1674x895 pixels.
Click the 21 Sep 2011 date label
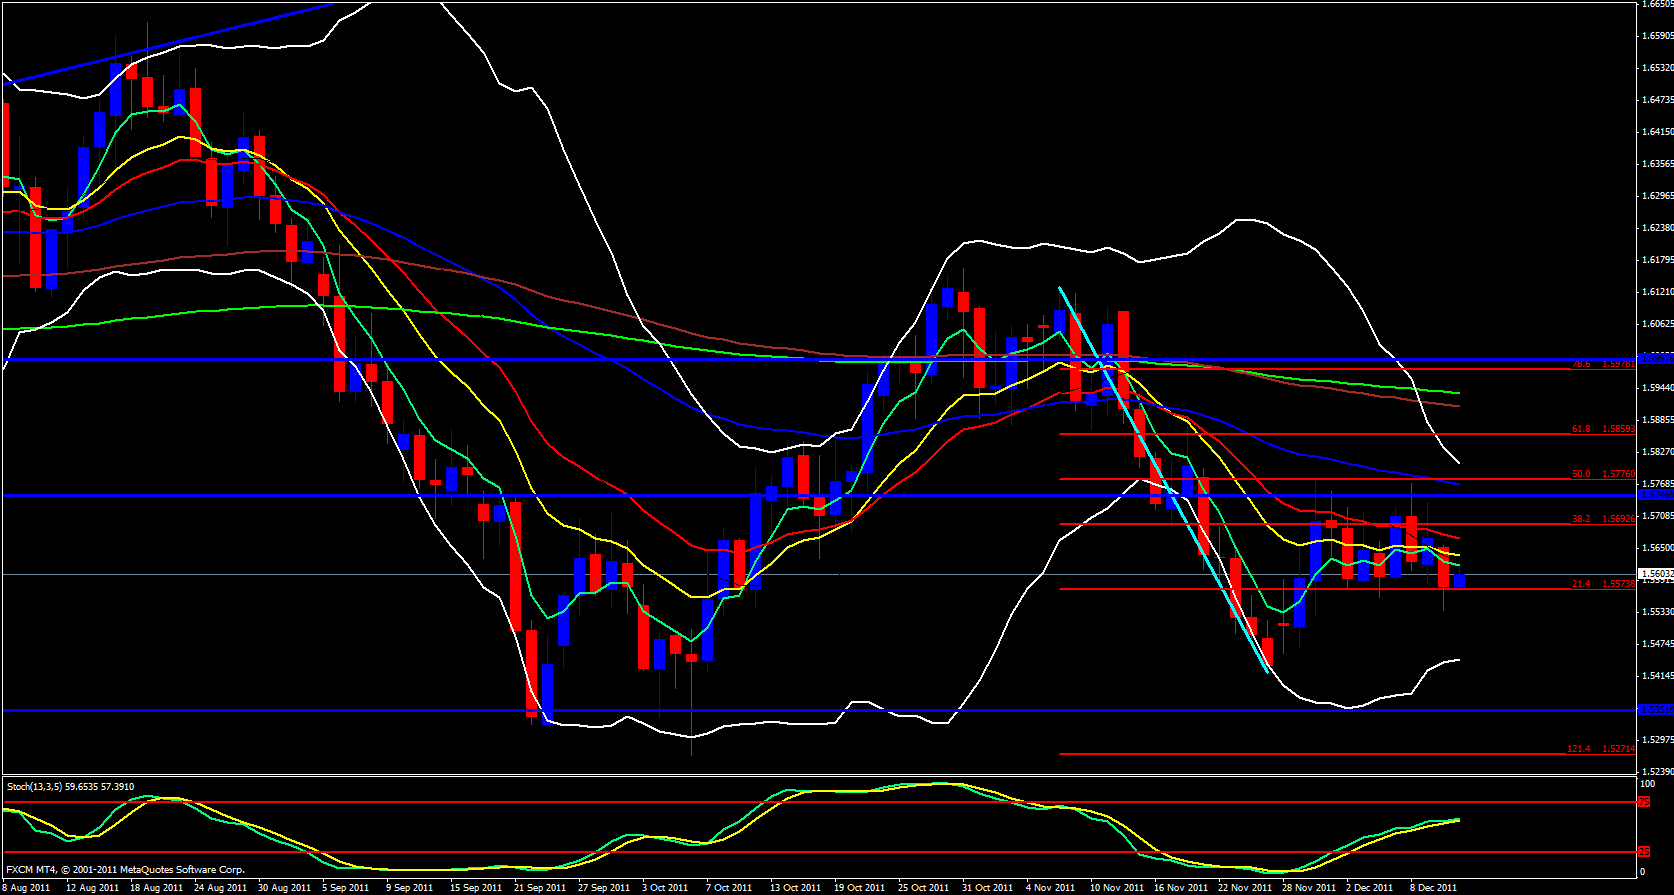(539, 888)
